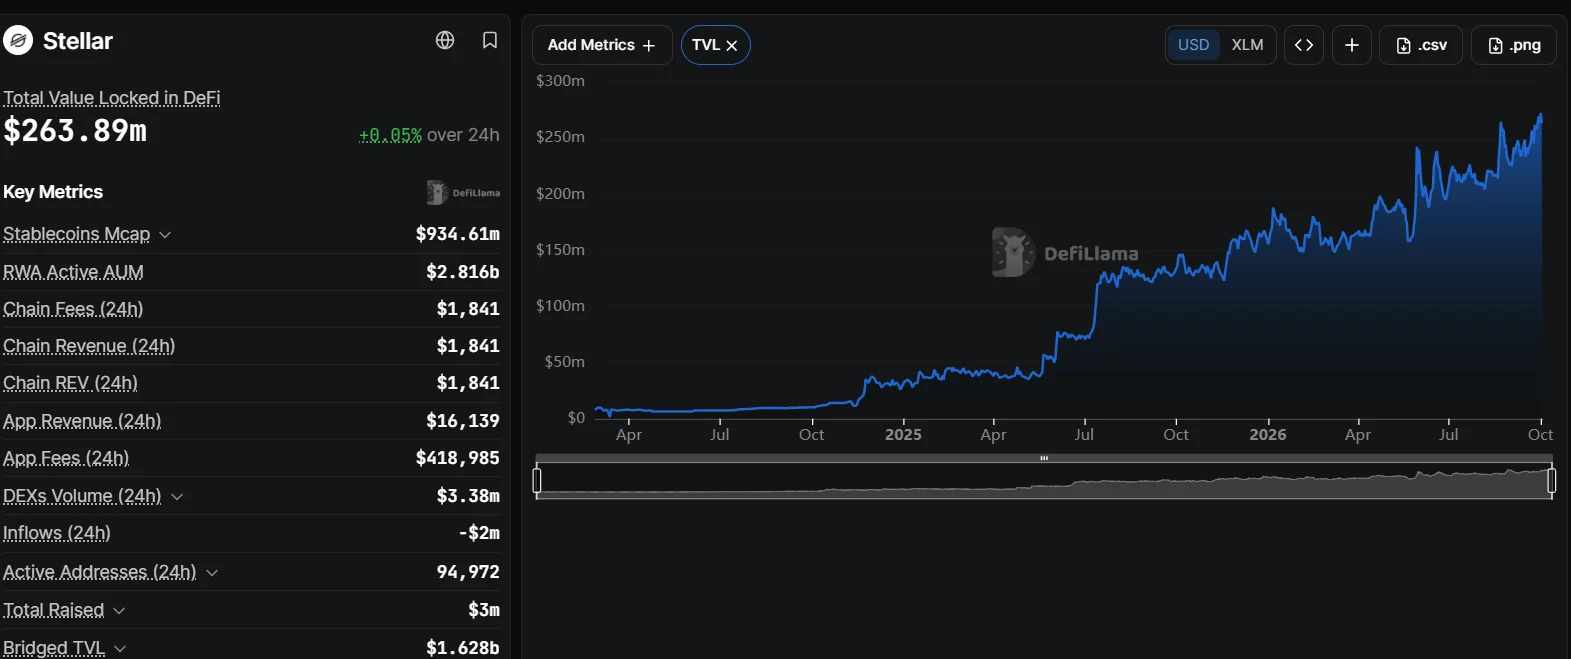Viewport: 1571px width, 659px height.
Task: Click the Key Metrics heading
Action: [x=53, y=192]
